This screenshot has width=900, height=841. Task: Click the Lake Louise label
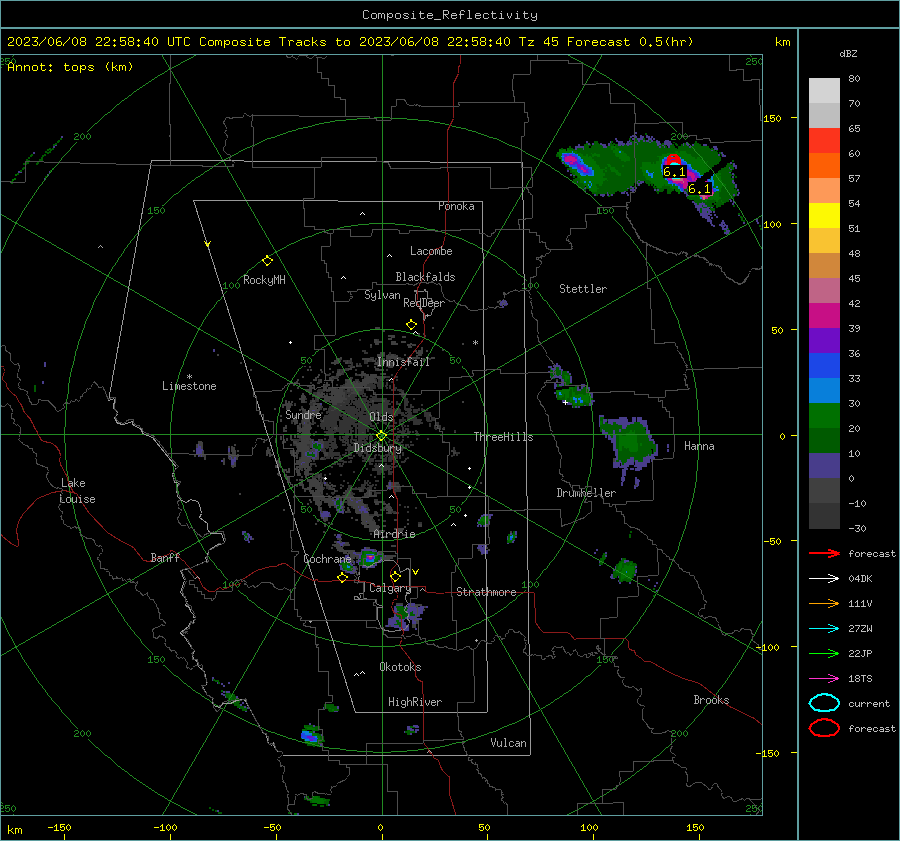pyautogui.click(x=77, y=491)
